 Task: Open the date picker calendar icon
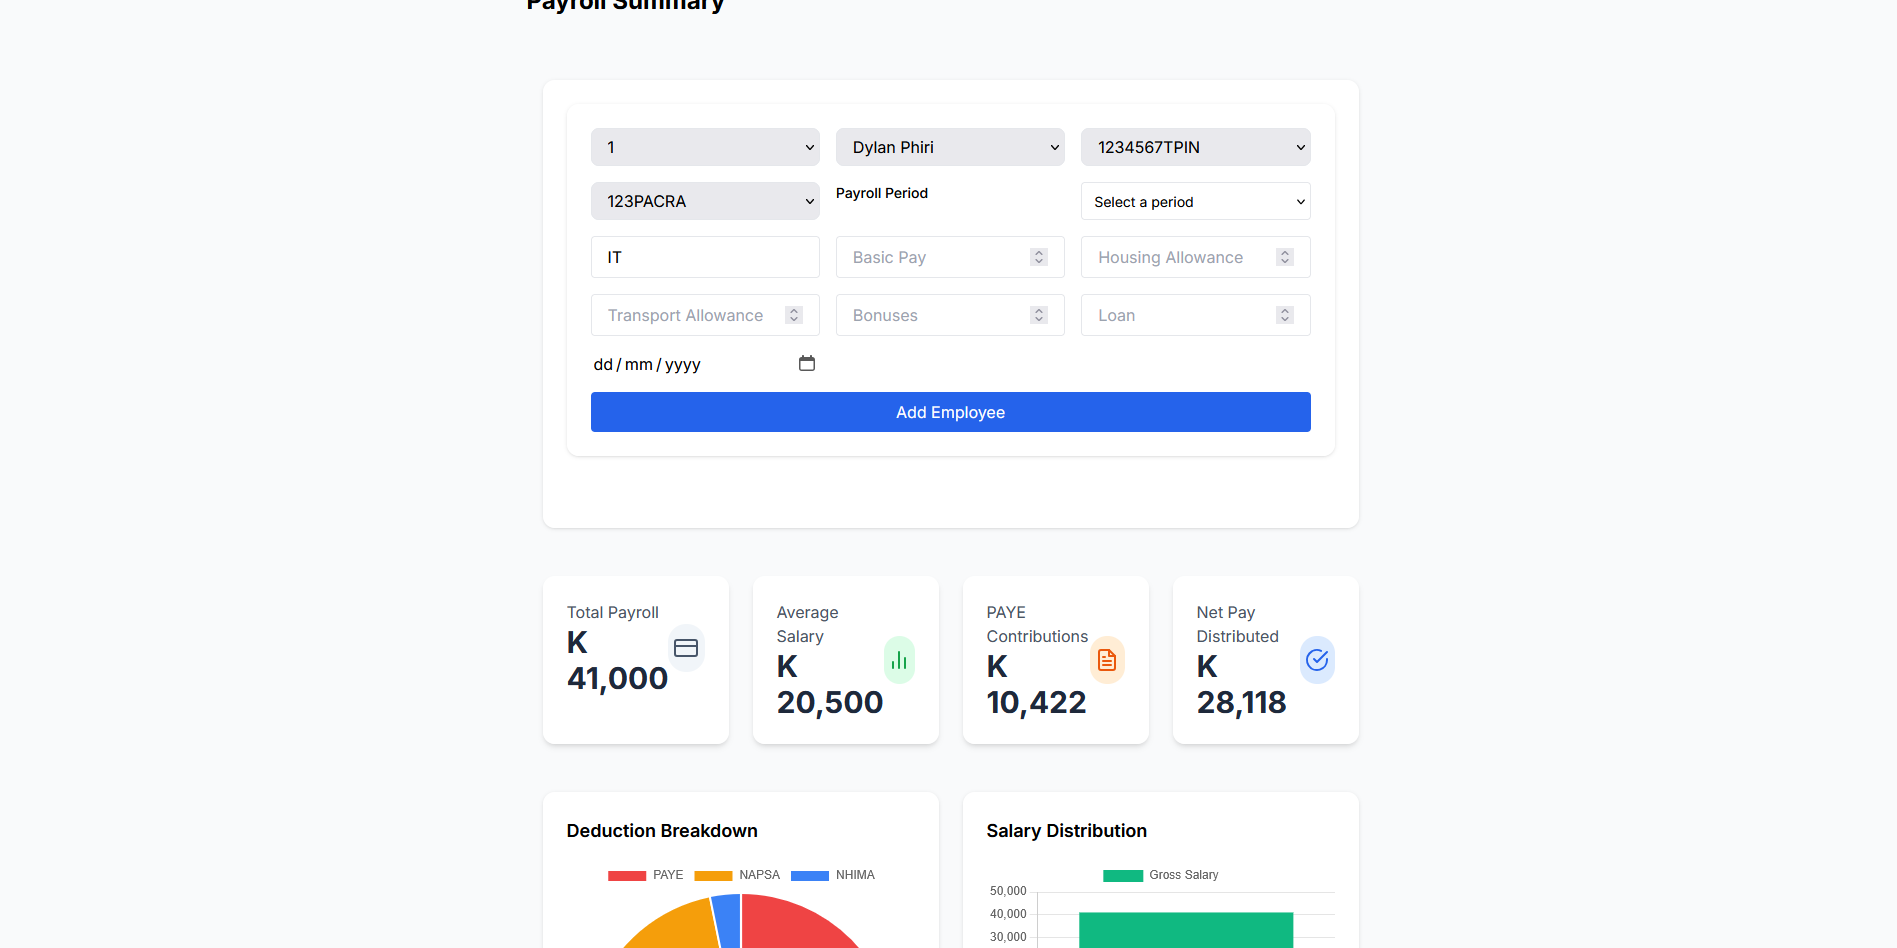807,363
